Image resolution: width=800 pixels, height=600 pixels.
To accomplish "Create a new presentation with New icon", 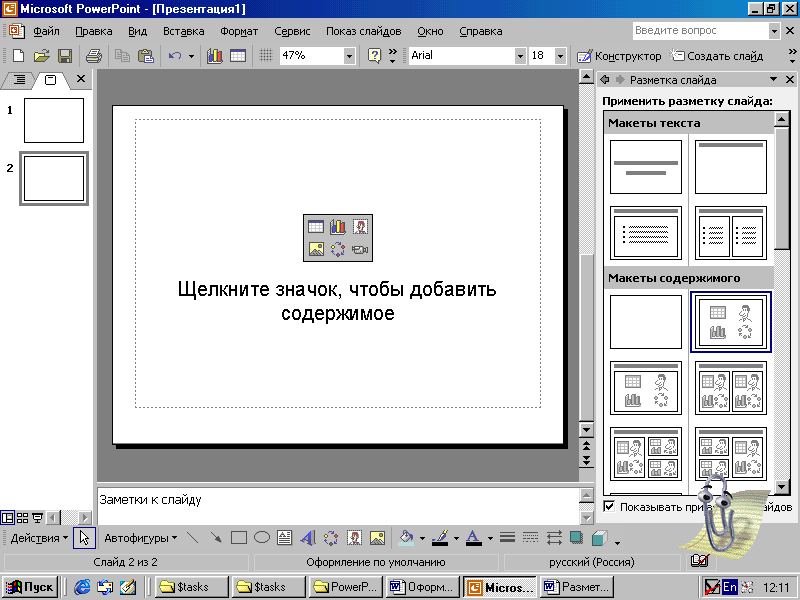I will tap(18, 56).
